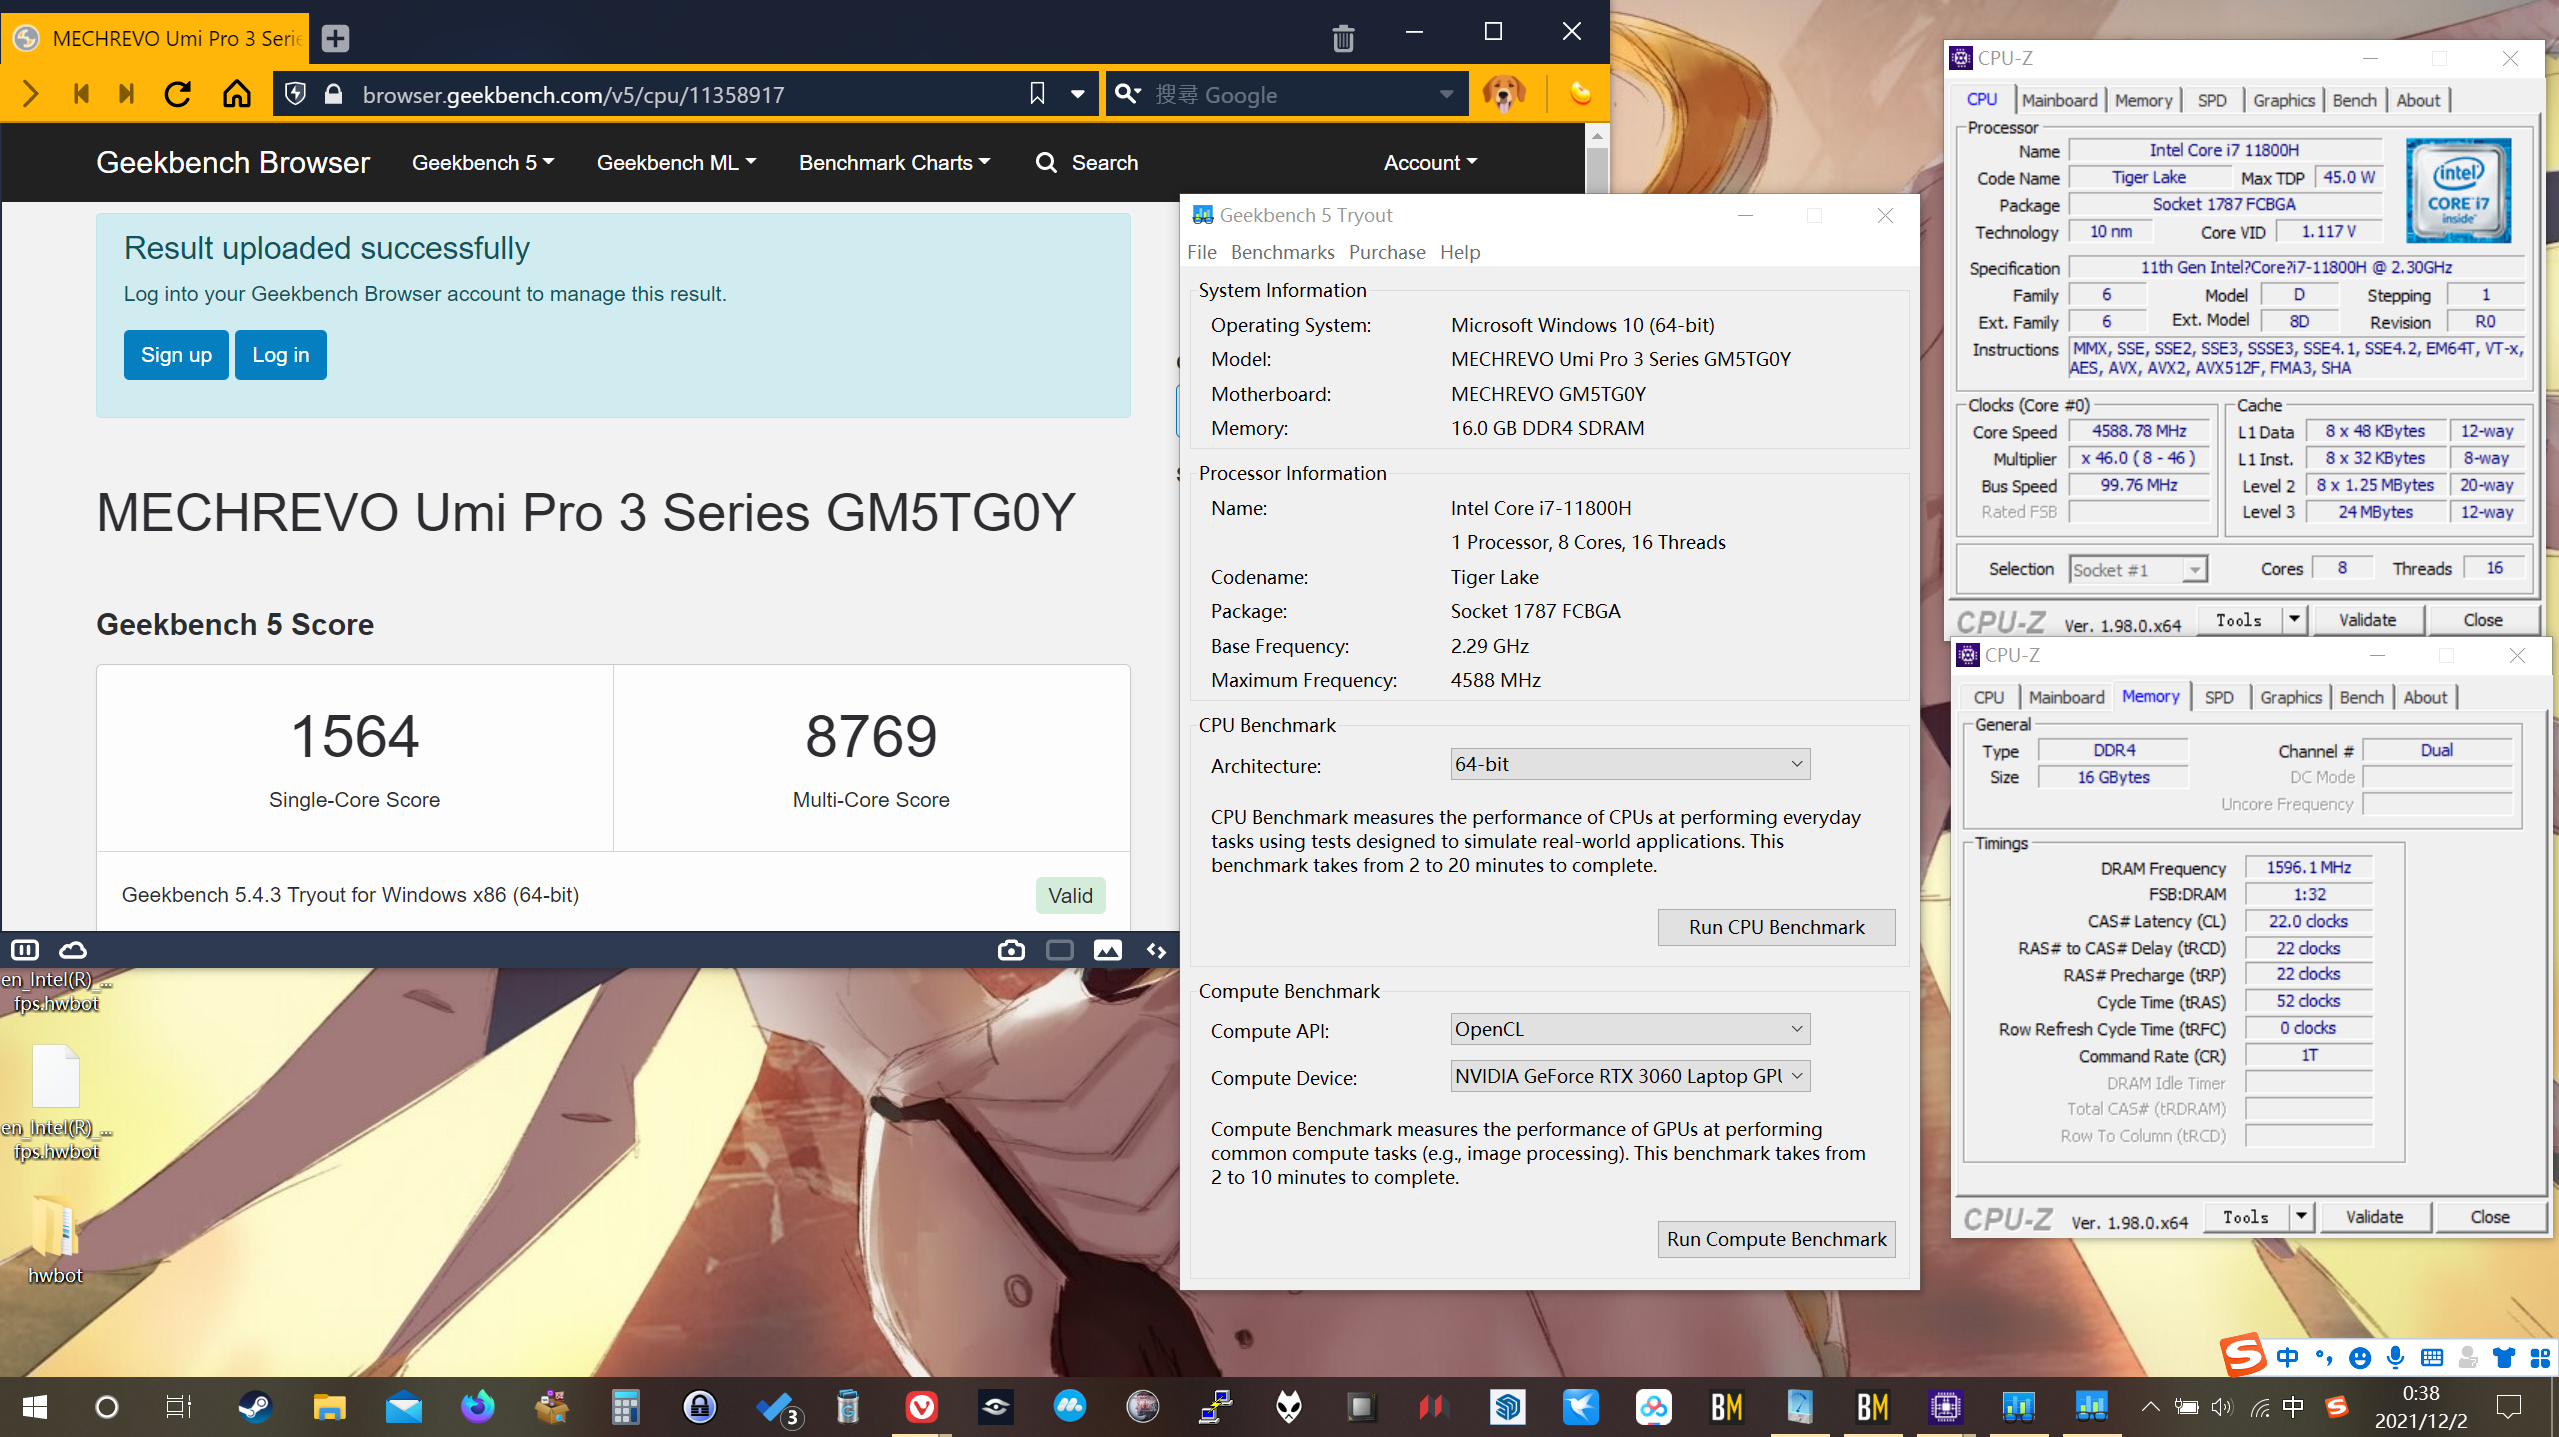Expand the Tools arrow in upper CPU-Z
This screenshot has width=2559, height=1437.
[2294, 620]
